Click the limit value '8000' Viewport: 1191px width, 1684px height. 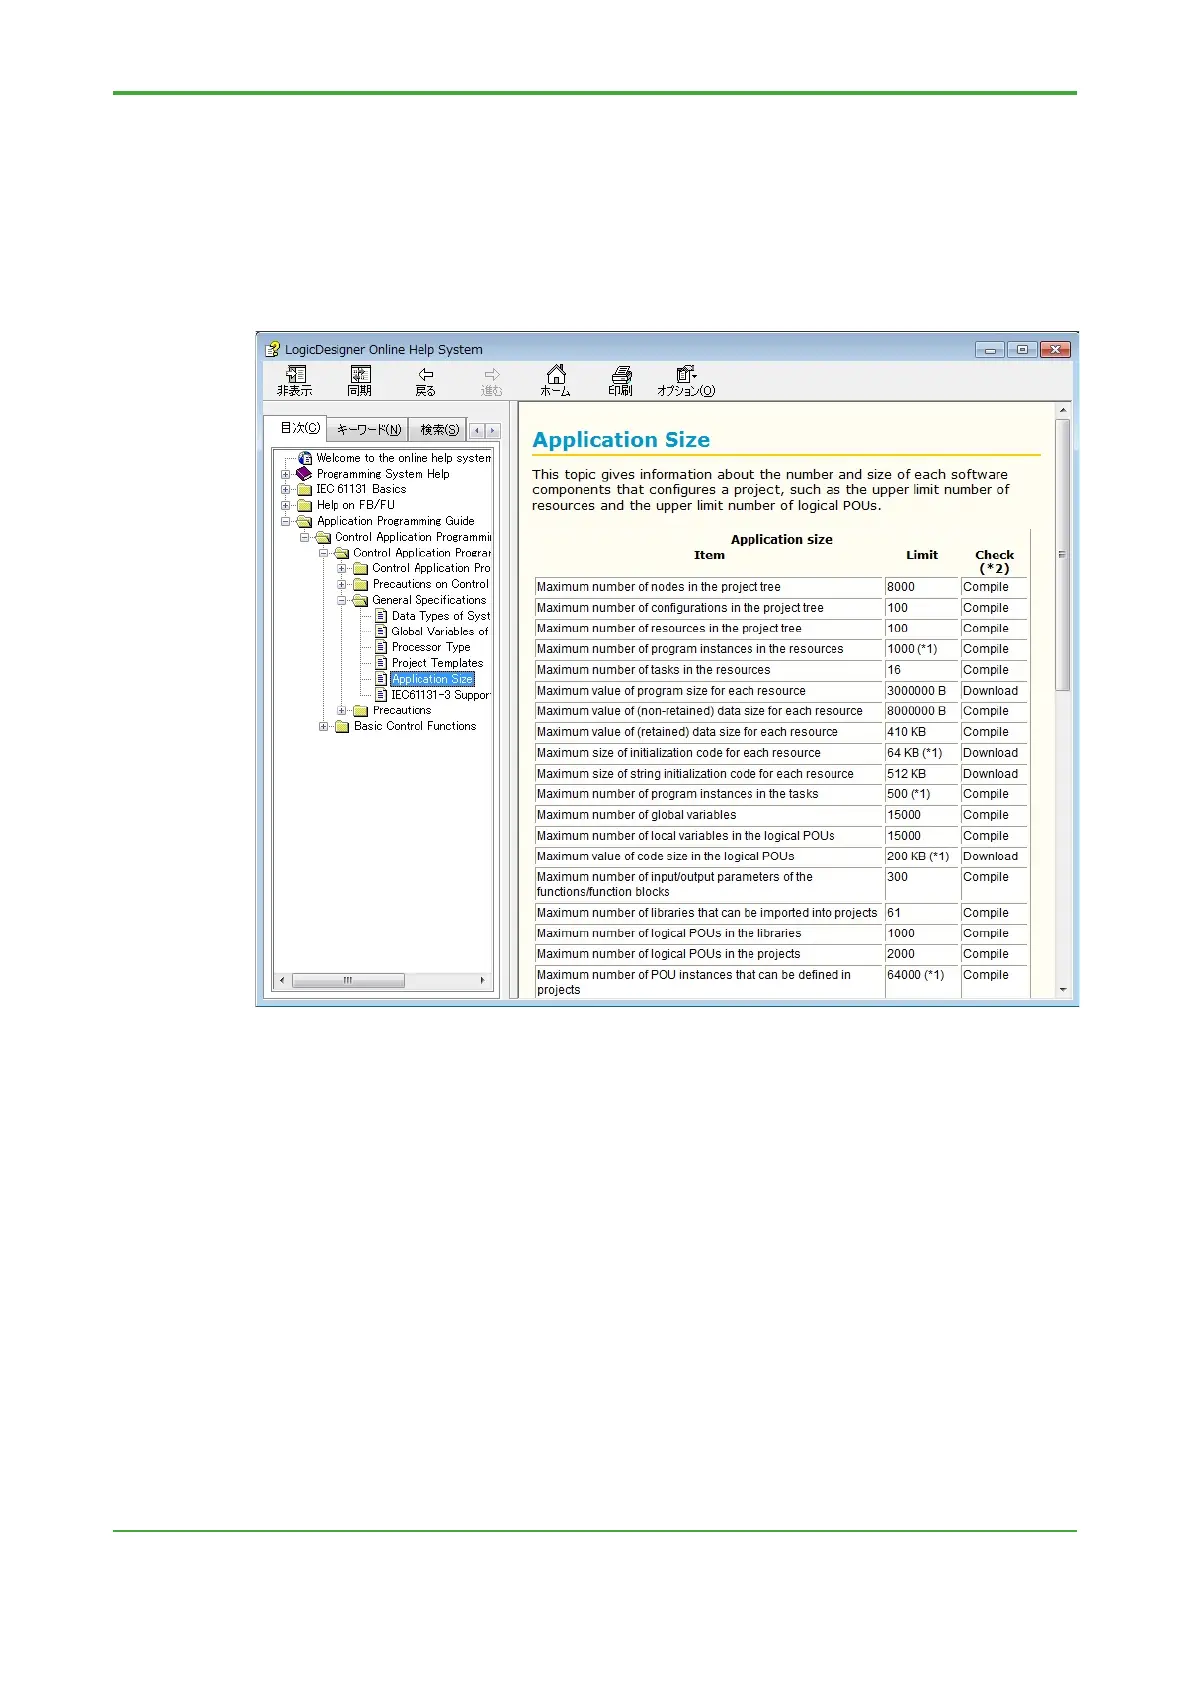(x=901, y=587)
